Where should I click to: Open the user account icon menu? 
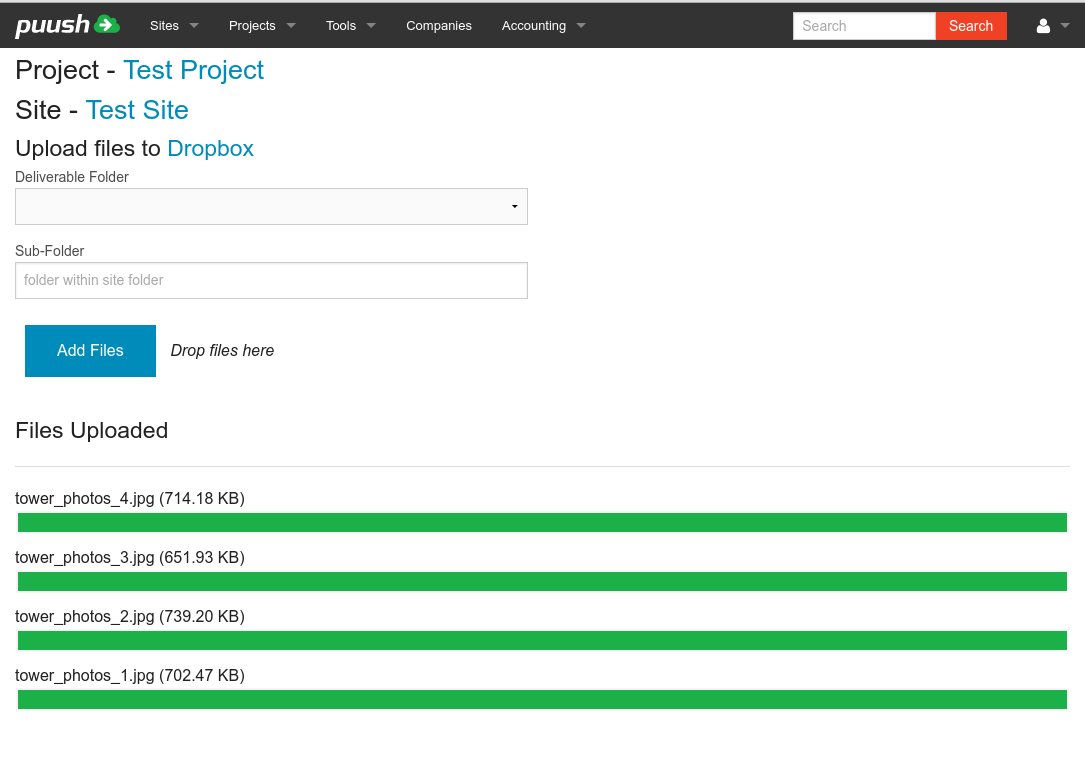1052,26
